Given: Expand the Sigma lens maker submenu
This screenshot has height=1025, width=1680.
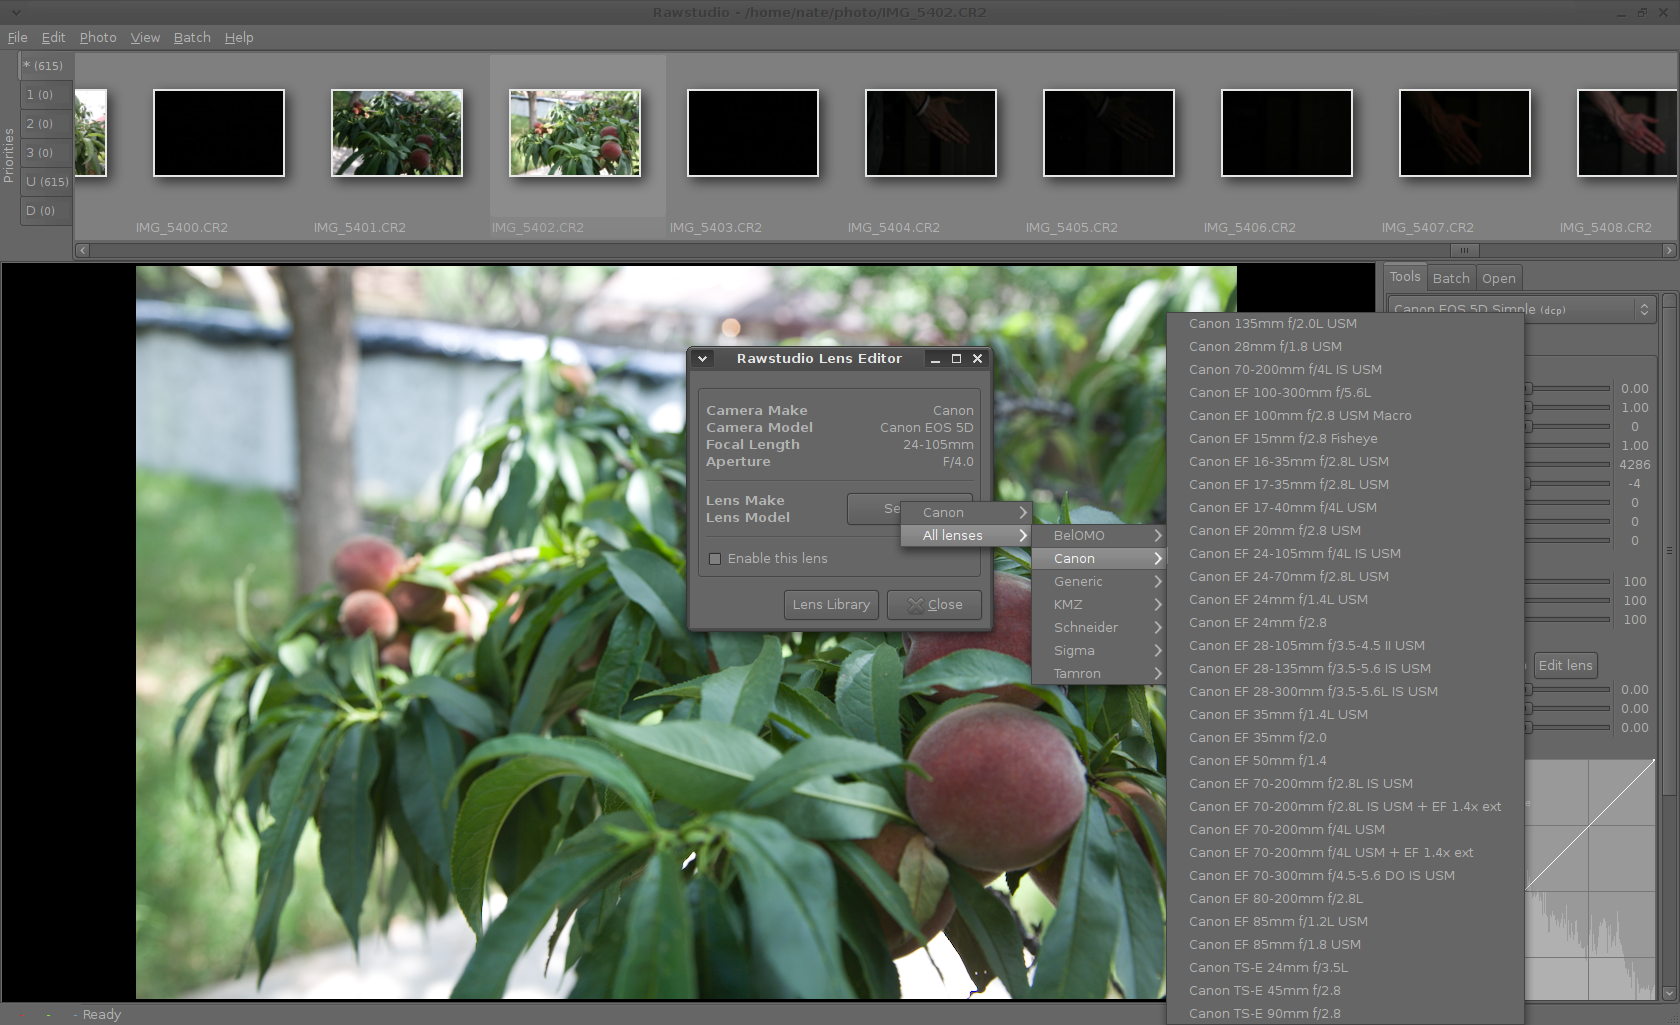Looking at the screenshot, I should click(1099, 650).
